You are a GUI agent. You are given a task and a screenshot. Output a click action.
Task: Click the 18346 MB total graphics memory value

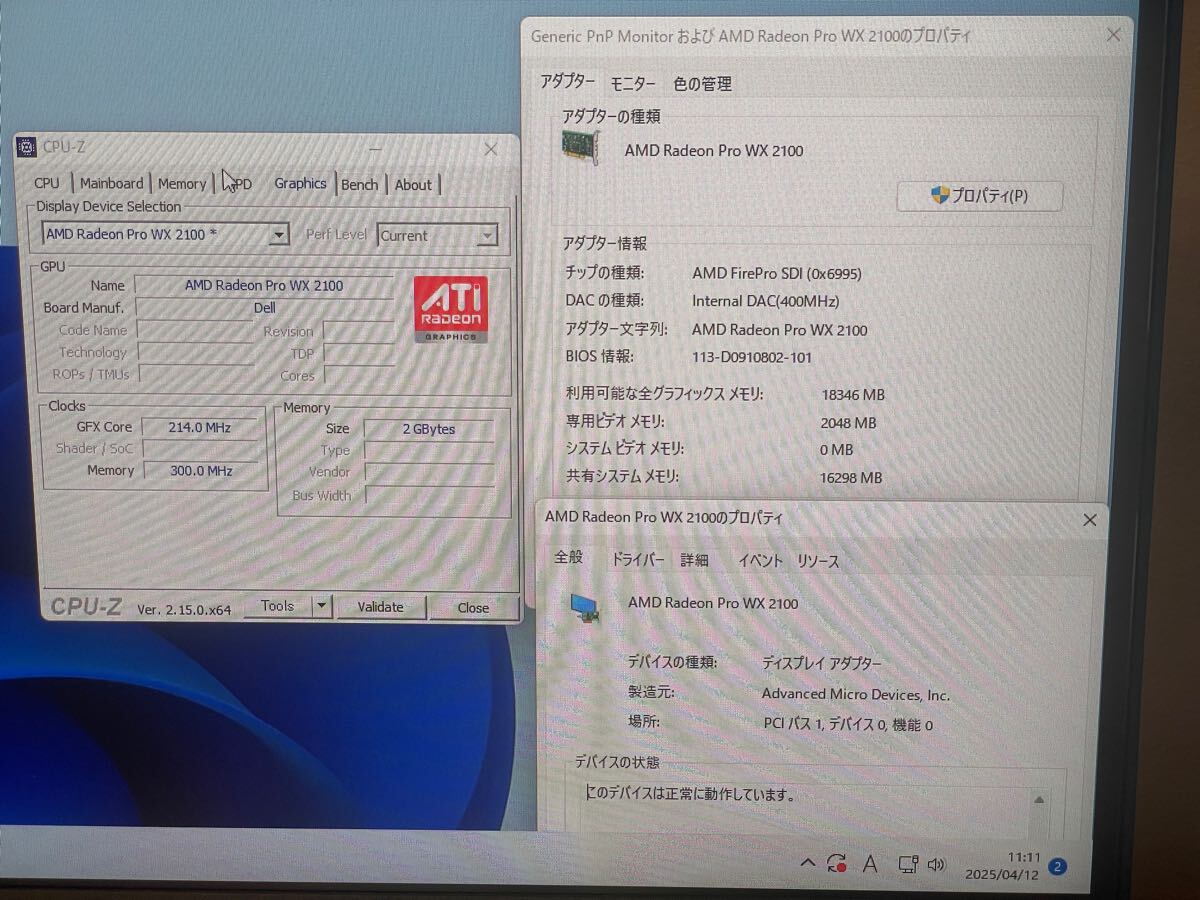[852, 395]
